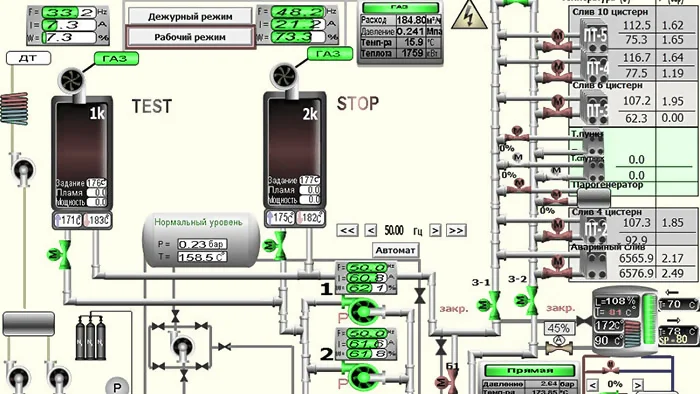Image resolution: width=700 pixels, height=394 pixels.
Task: Click the Слив 10 цистерн 112.5 value
Action: [637, 25]
